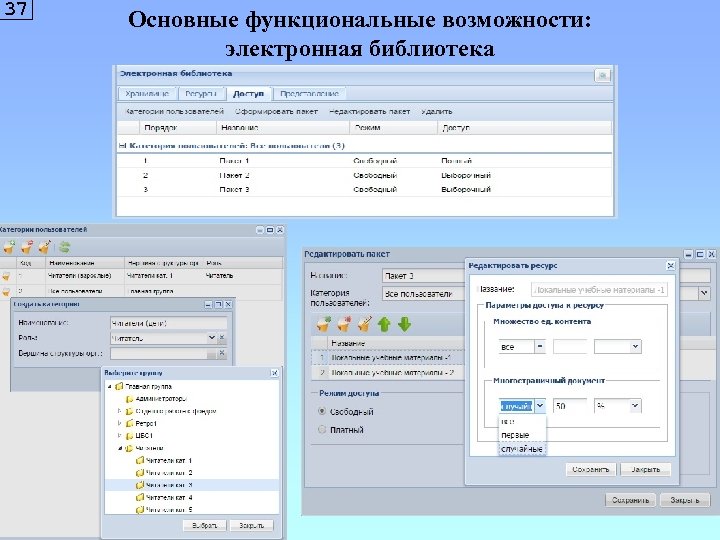
Task: Collapse the Читатели tree node
Action: tap(120, 448)
